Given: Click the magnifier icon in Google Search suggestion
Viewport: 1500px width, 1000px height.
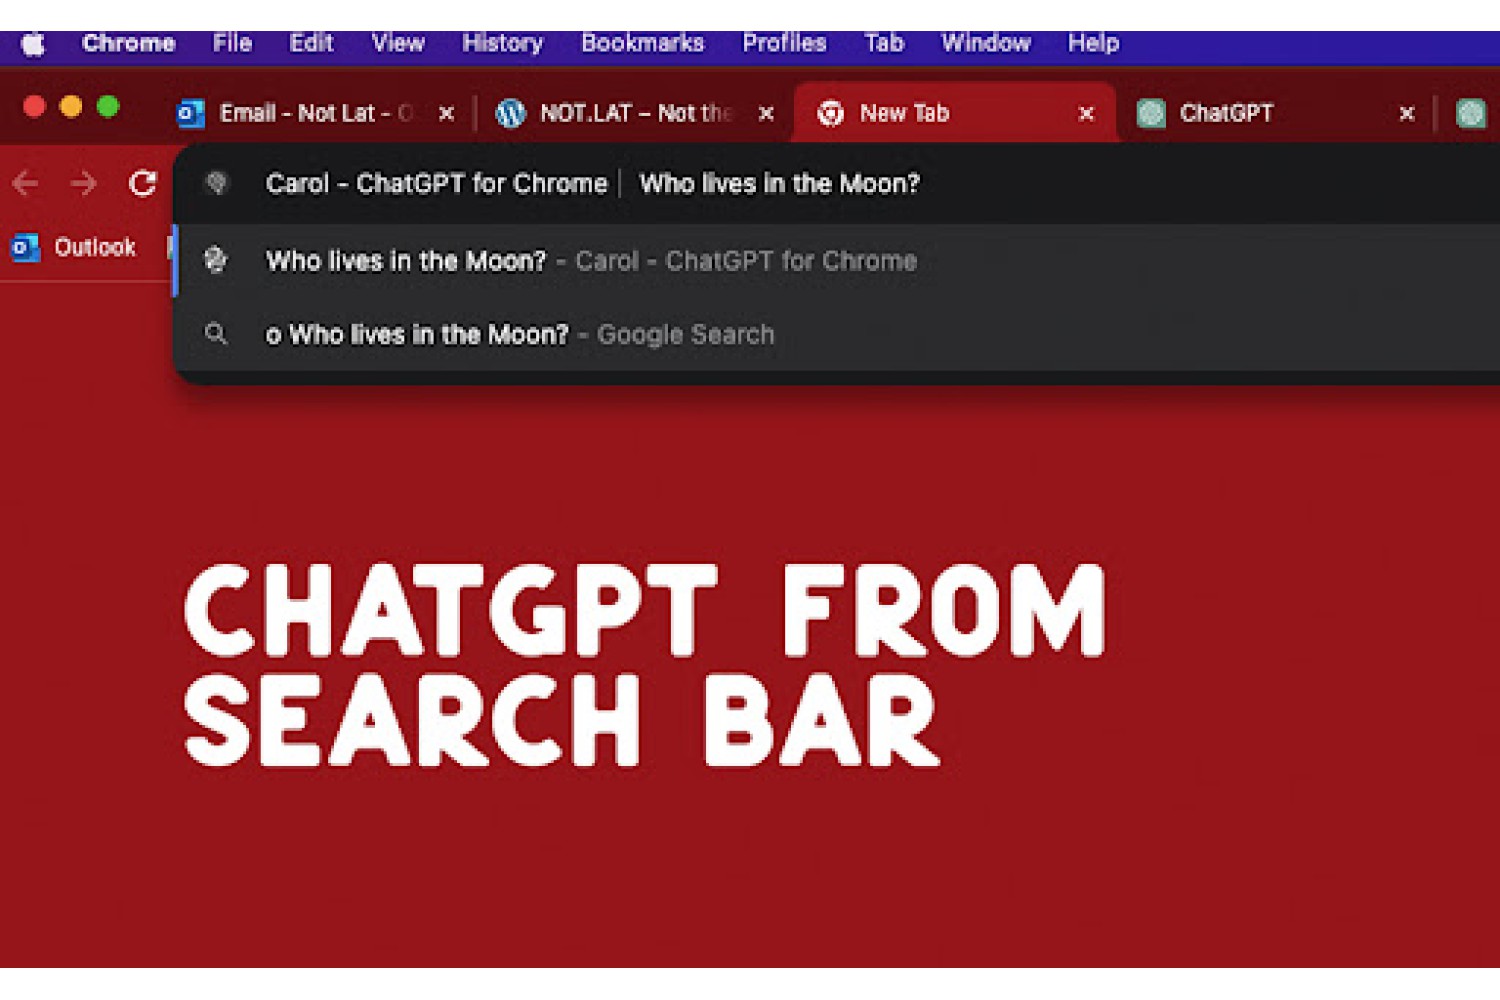Looking at the screenshot, I should [215, 334].
